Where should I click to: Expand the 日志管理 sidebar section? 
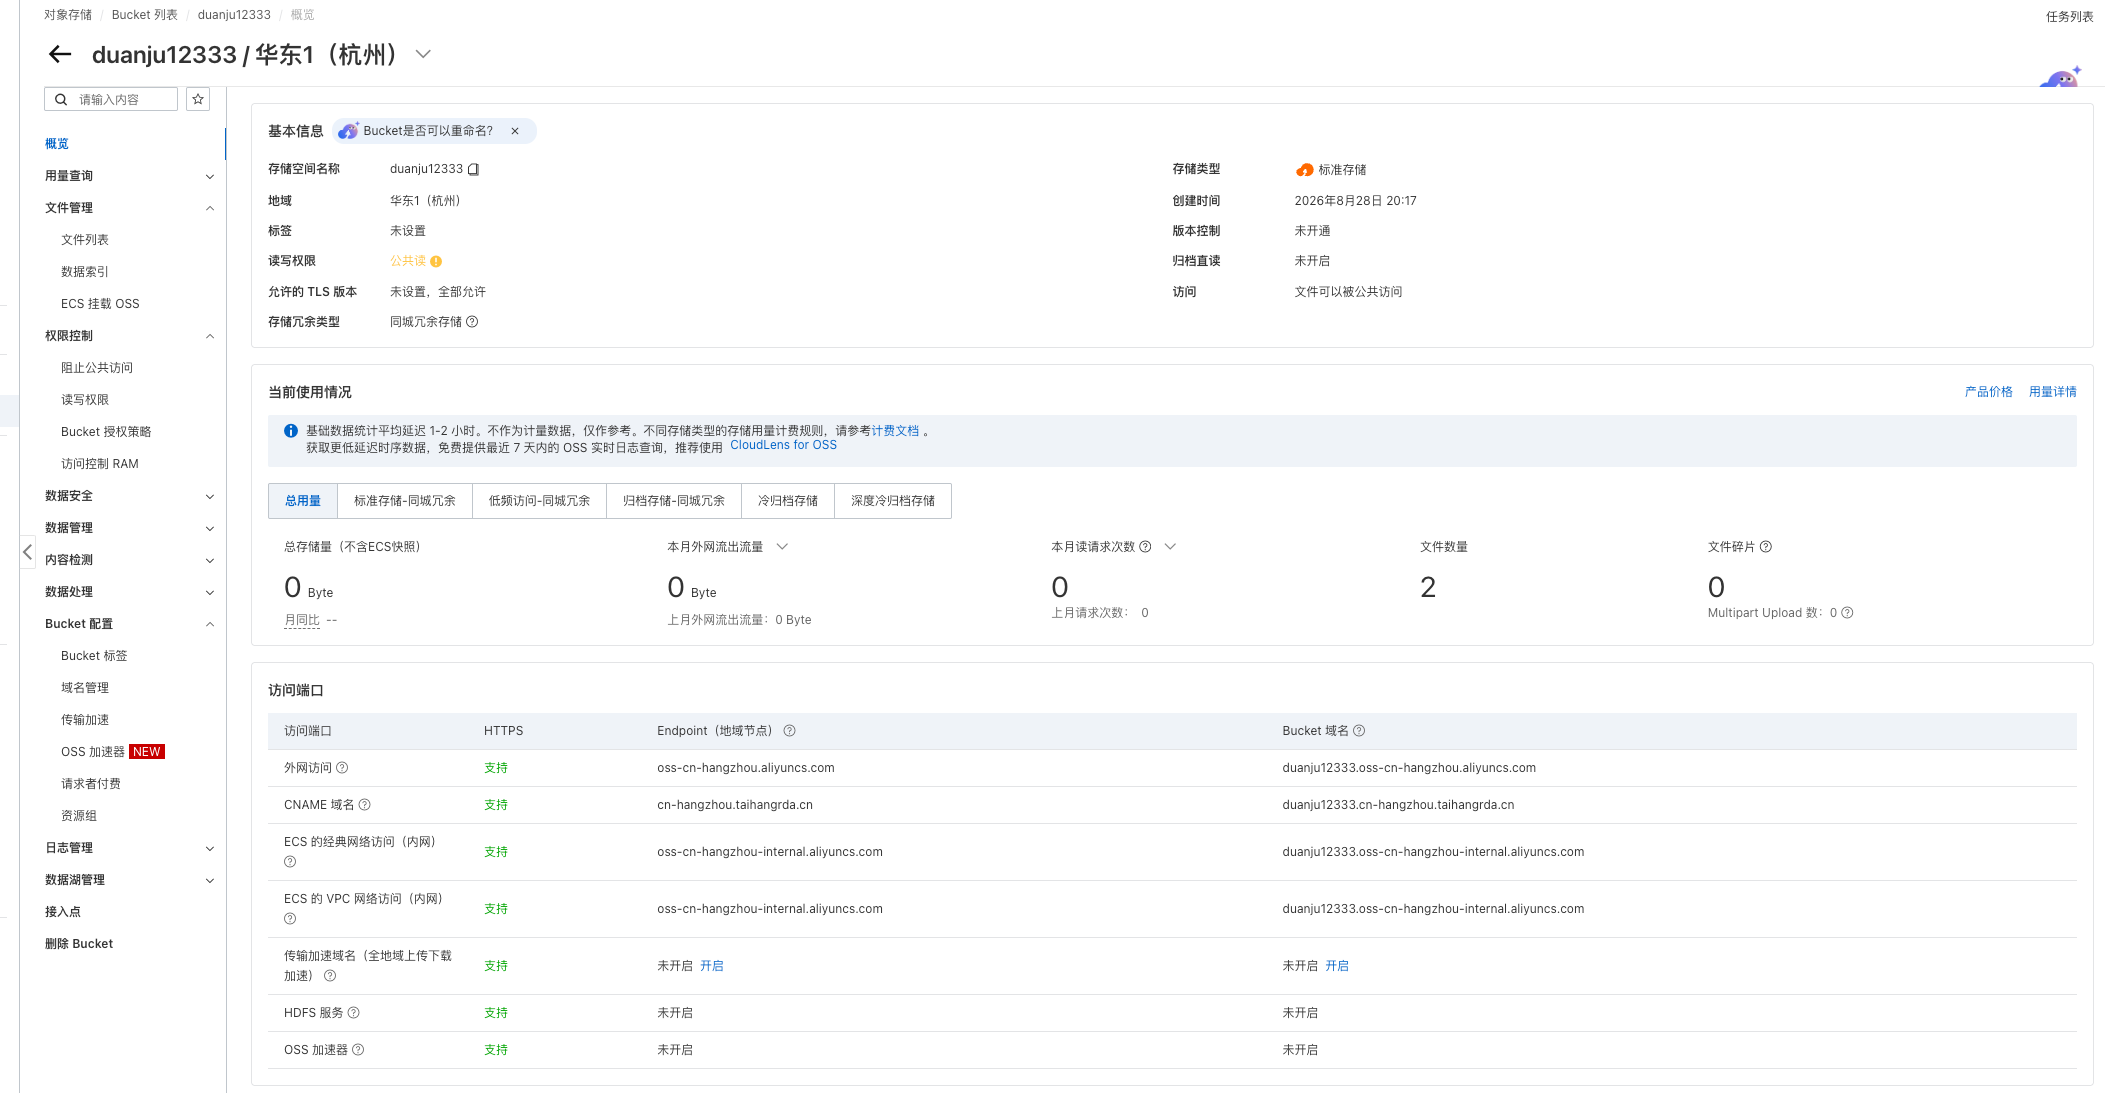(x=210, y=849)
